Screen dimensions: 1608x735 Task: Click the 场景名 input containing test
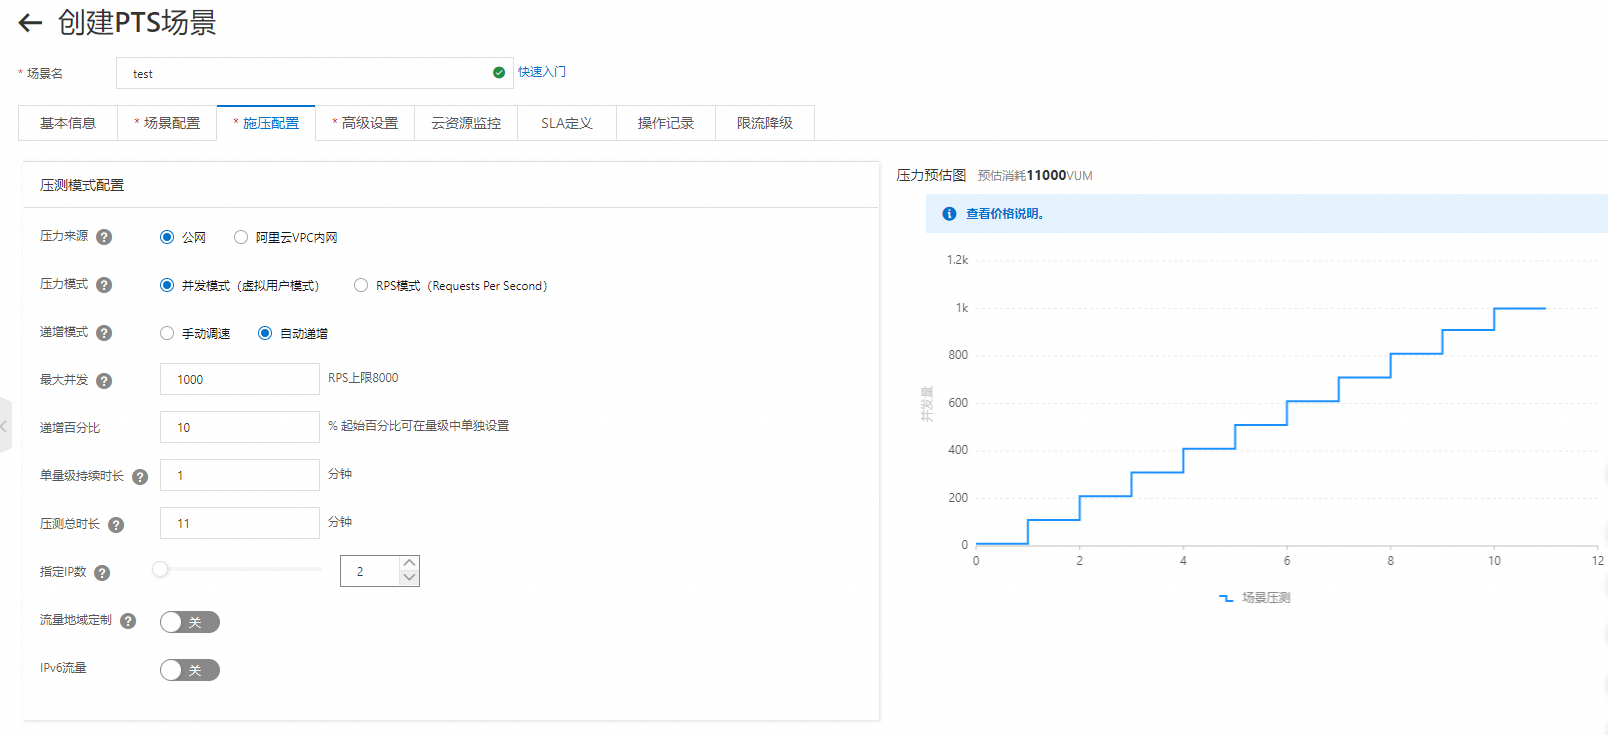[314, 73]
